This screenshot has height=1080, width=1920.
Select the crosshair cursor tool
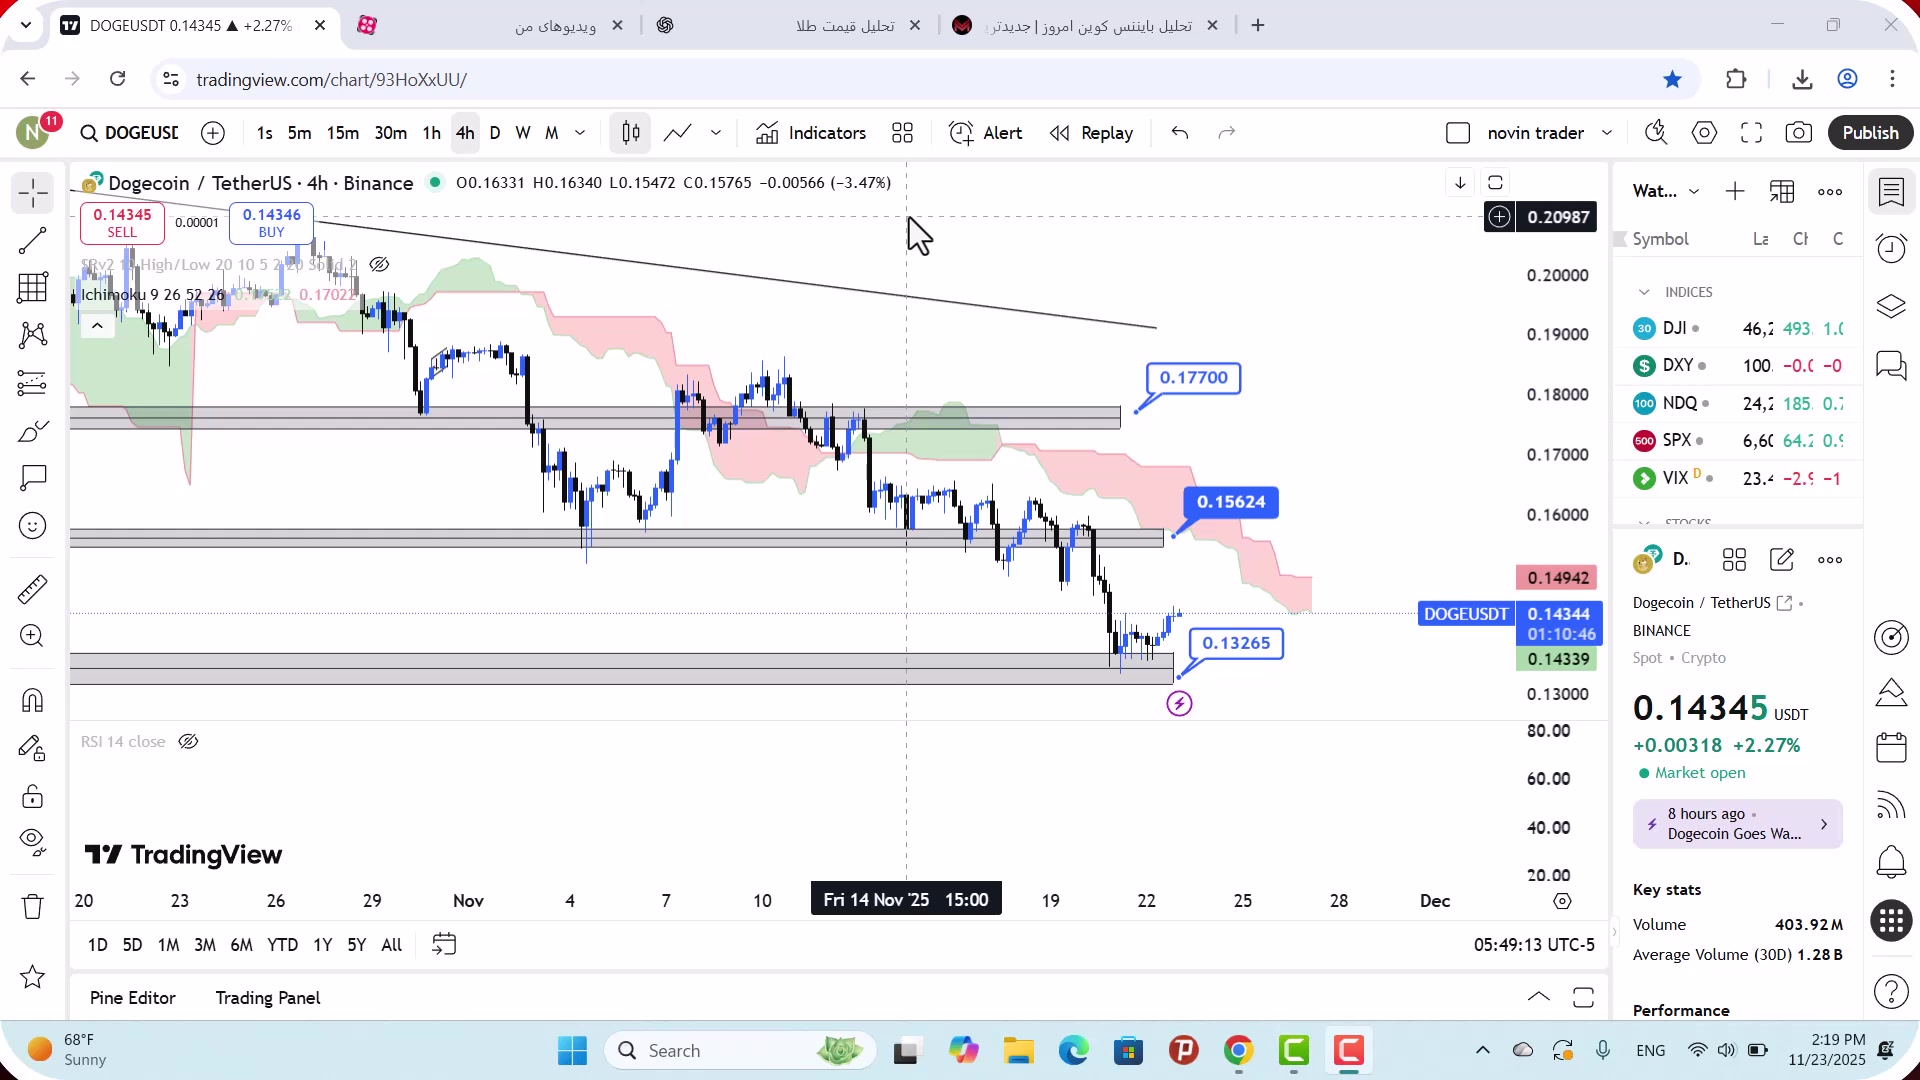(33, 193)
